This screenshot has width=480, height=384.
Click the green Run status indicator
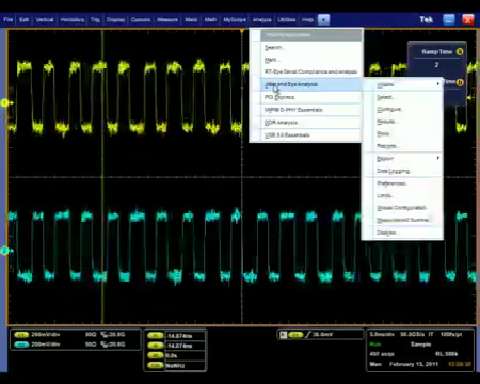[375, 344]
